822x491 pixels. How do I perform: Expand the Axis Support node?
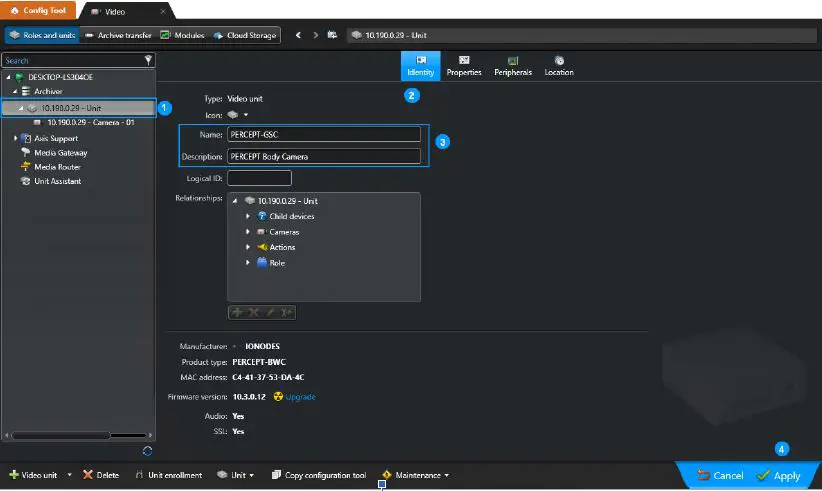[15, 138]
